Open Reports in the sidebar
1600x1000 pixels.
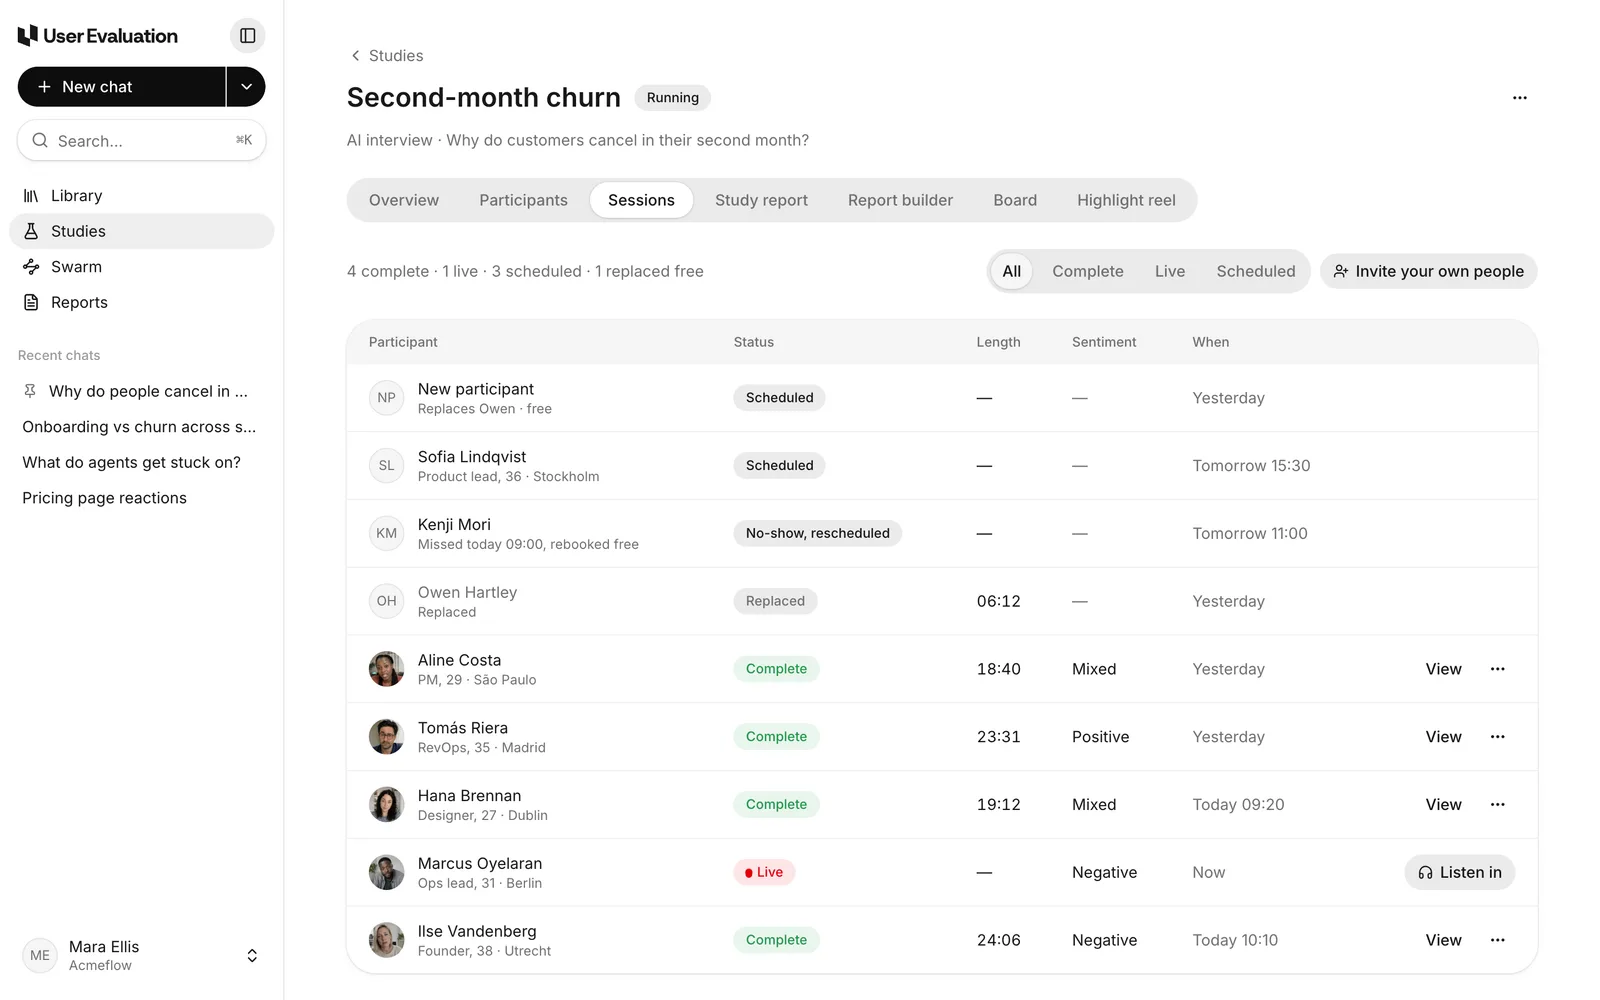142,302
